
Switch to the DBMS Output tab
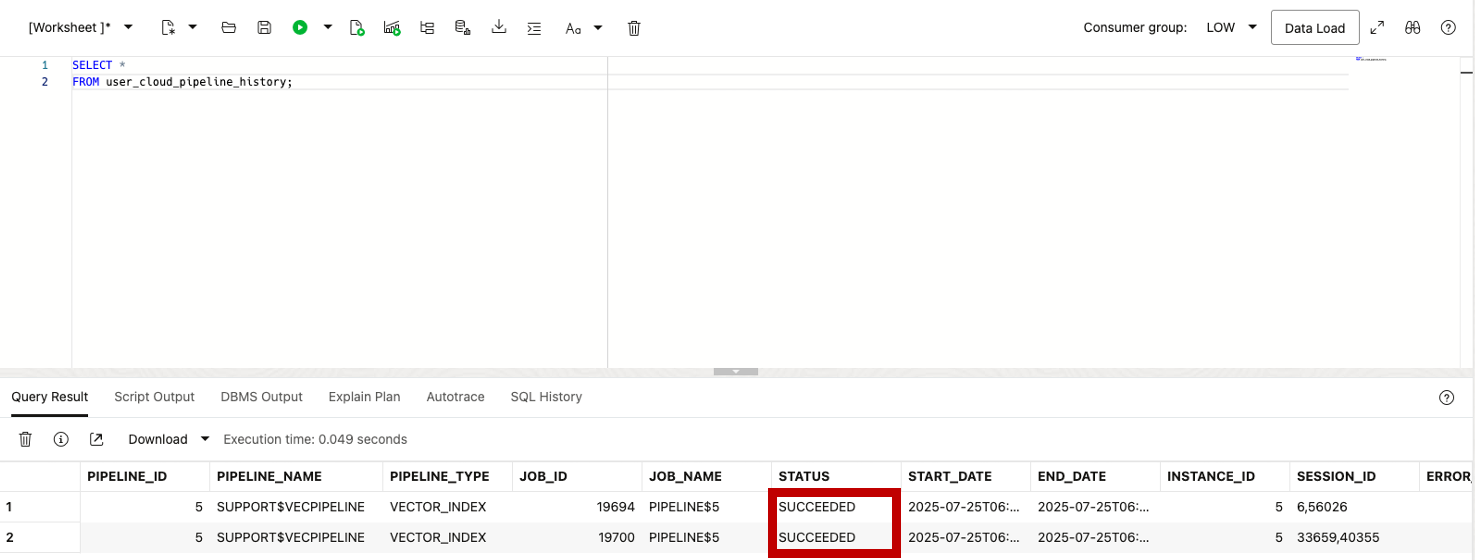pyautogui.click(x=261, y=397)
